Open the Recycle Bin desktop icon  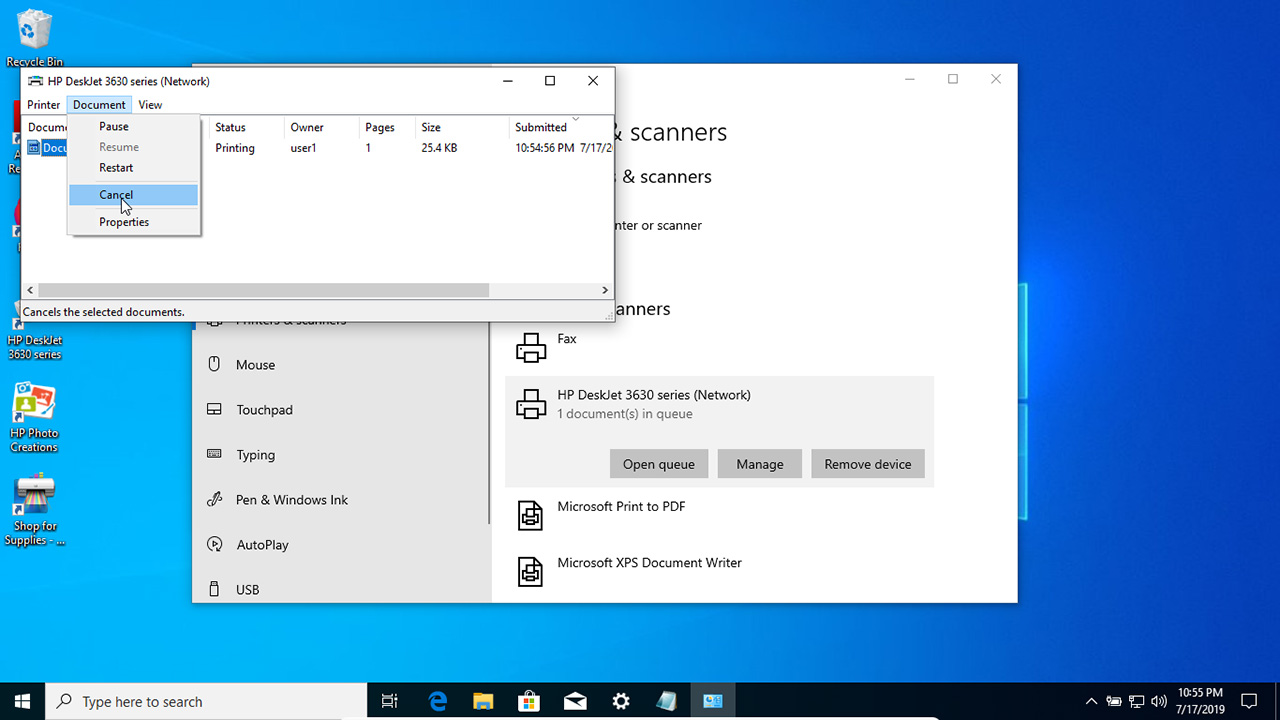tap(34, 37)
